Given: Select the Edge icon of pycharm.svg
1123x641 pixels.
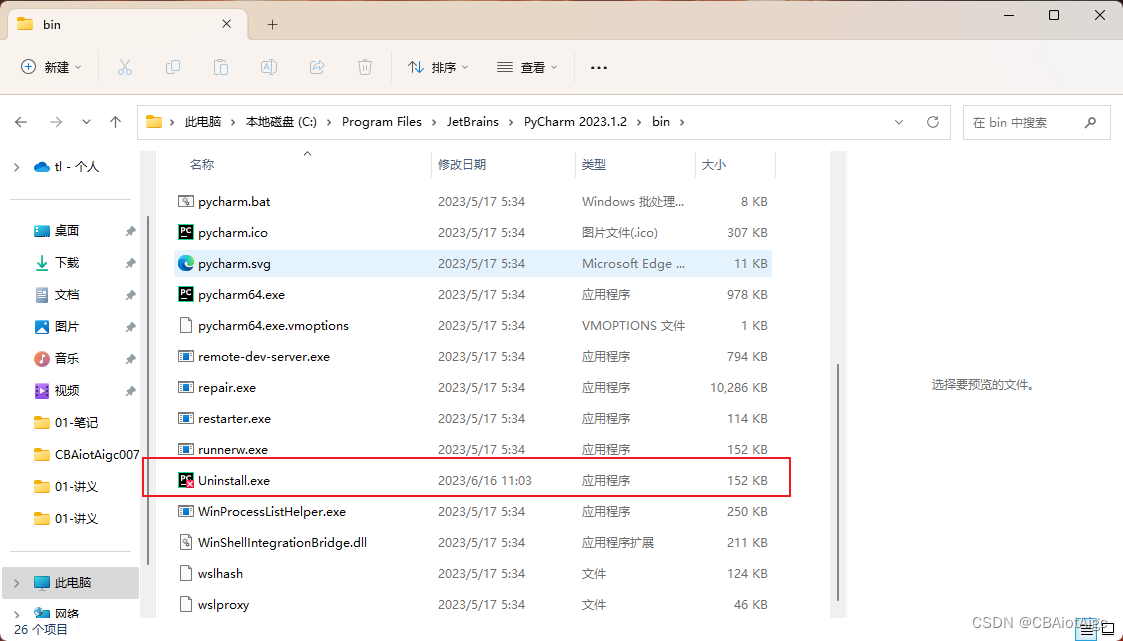Looking at the screenshot, I should (x=185, y=264).
